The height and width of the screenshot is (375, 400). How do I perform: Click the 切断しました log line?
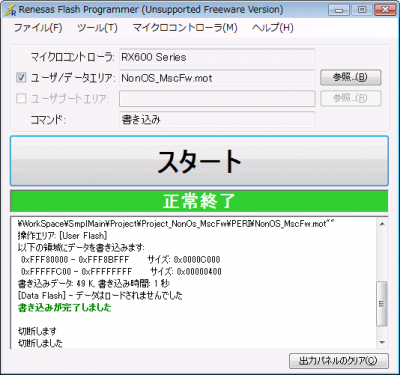[40, 343]
